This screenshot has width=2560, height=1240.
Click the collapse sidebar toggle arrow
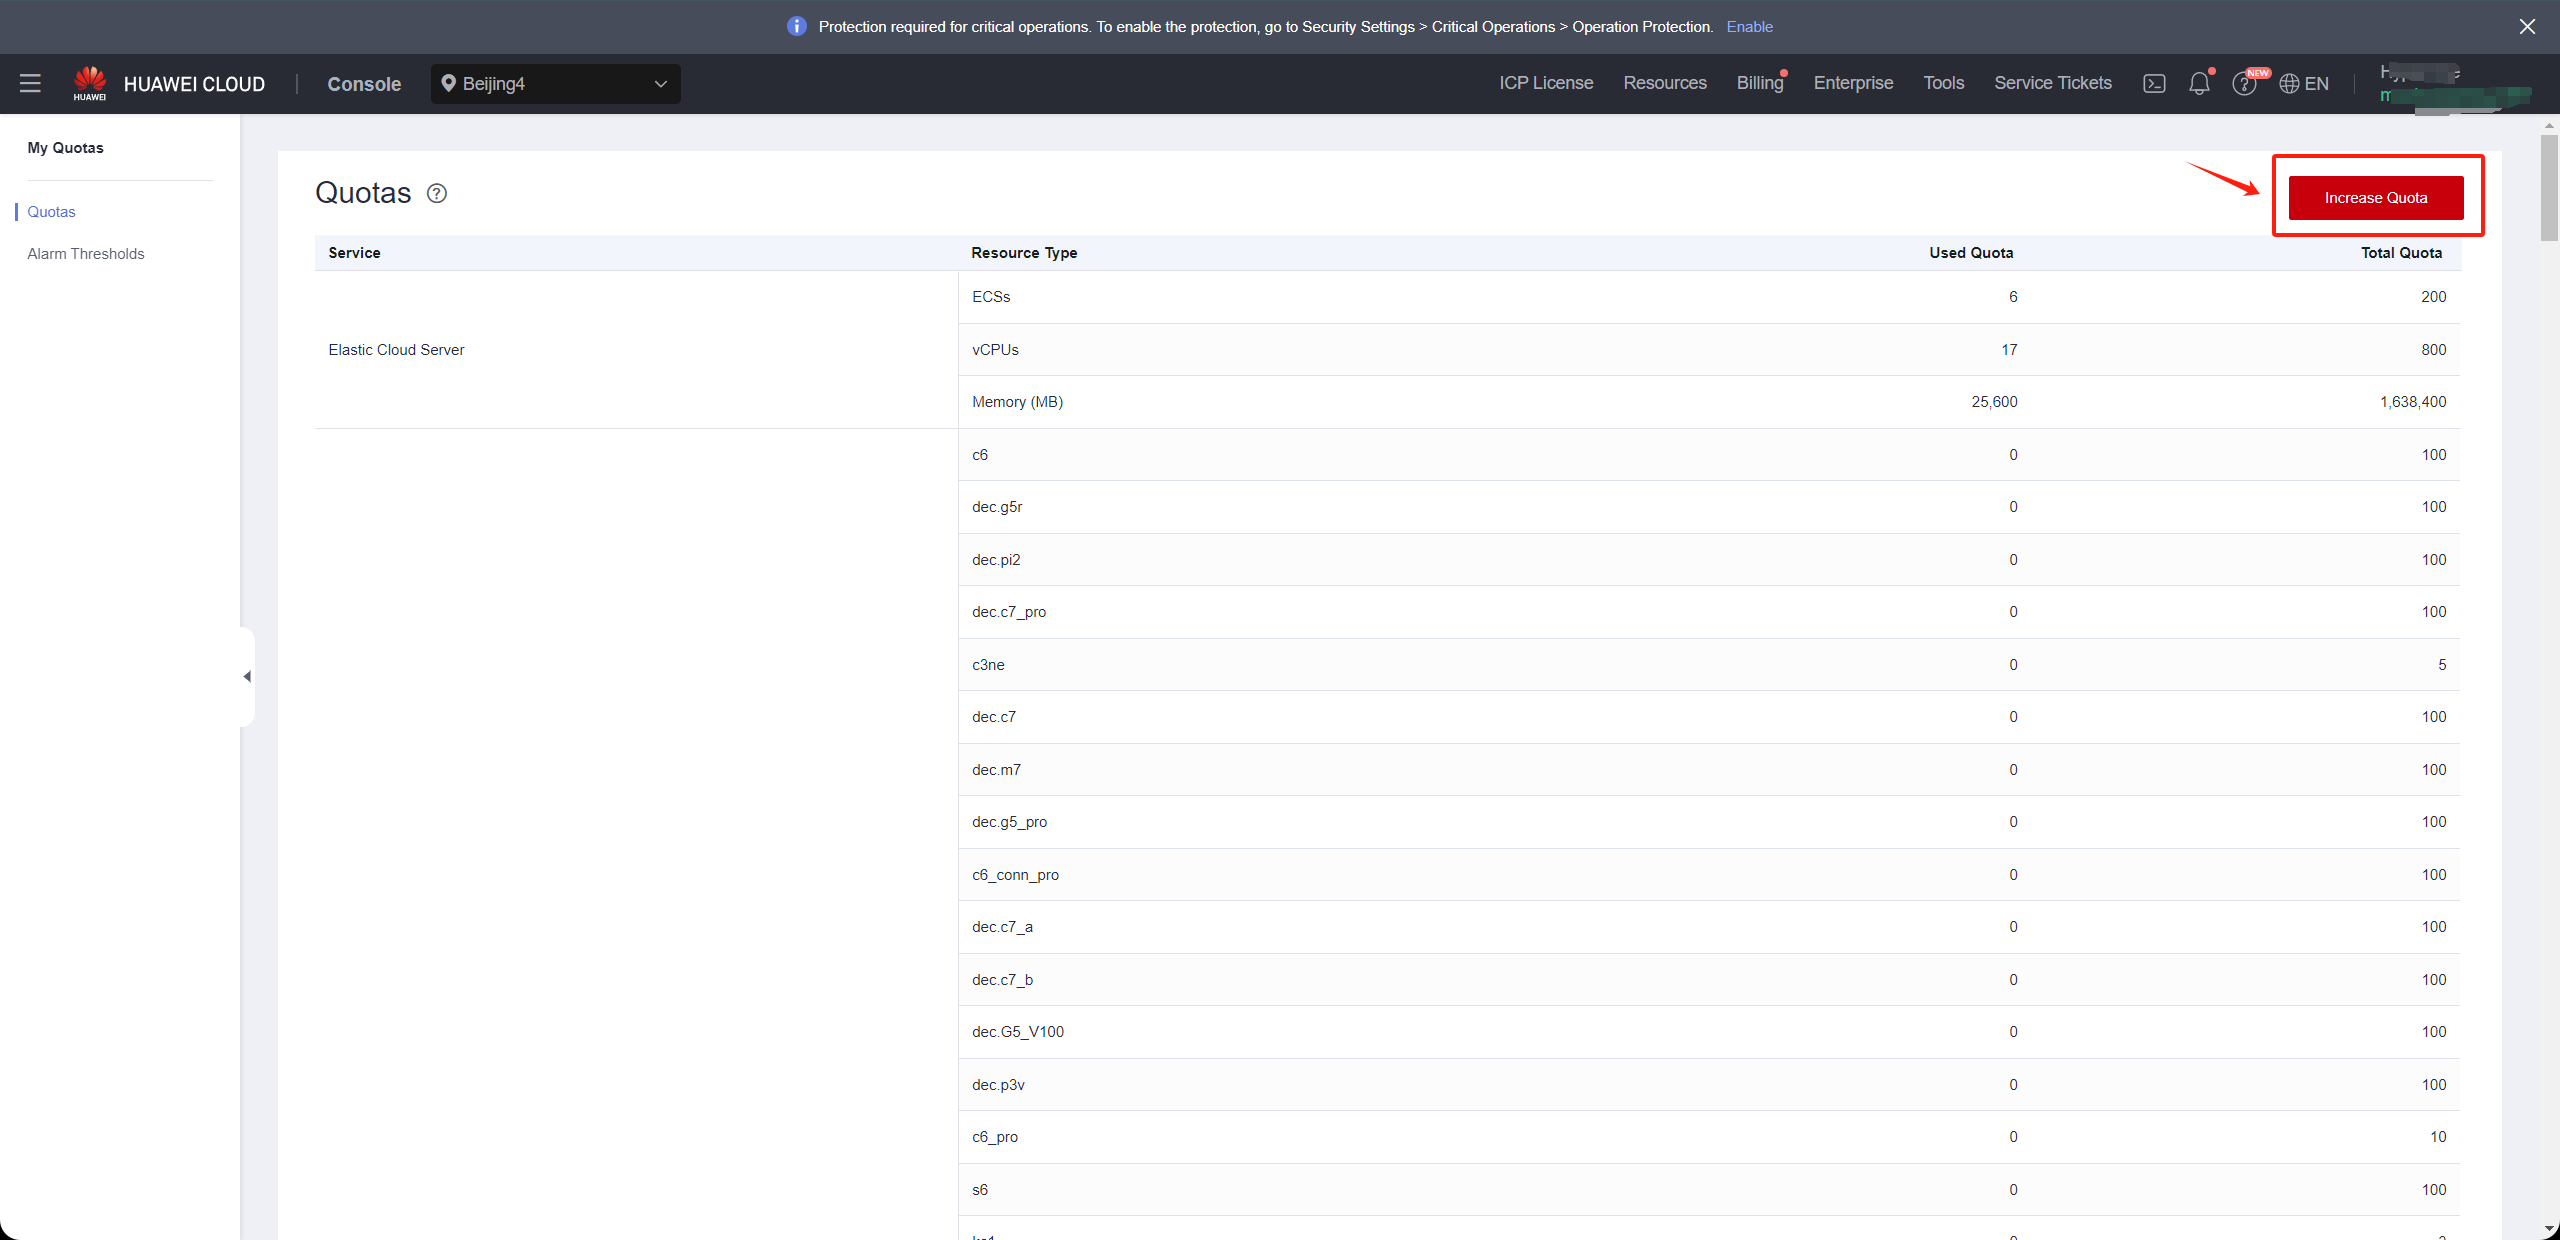[247, 675]
